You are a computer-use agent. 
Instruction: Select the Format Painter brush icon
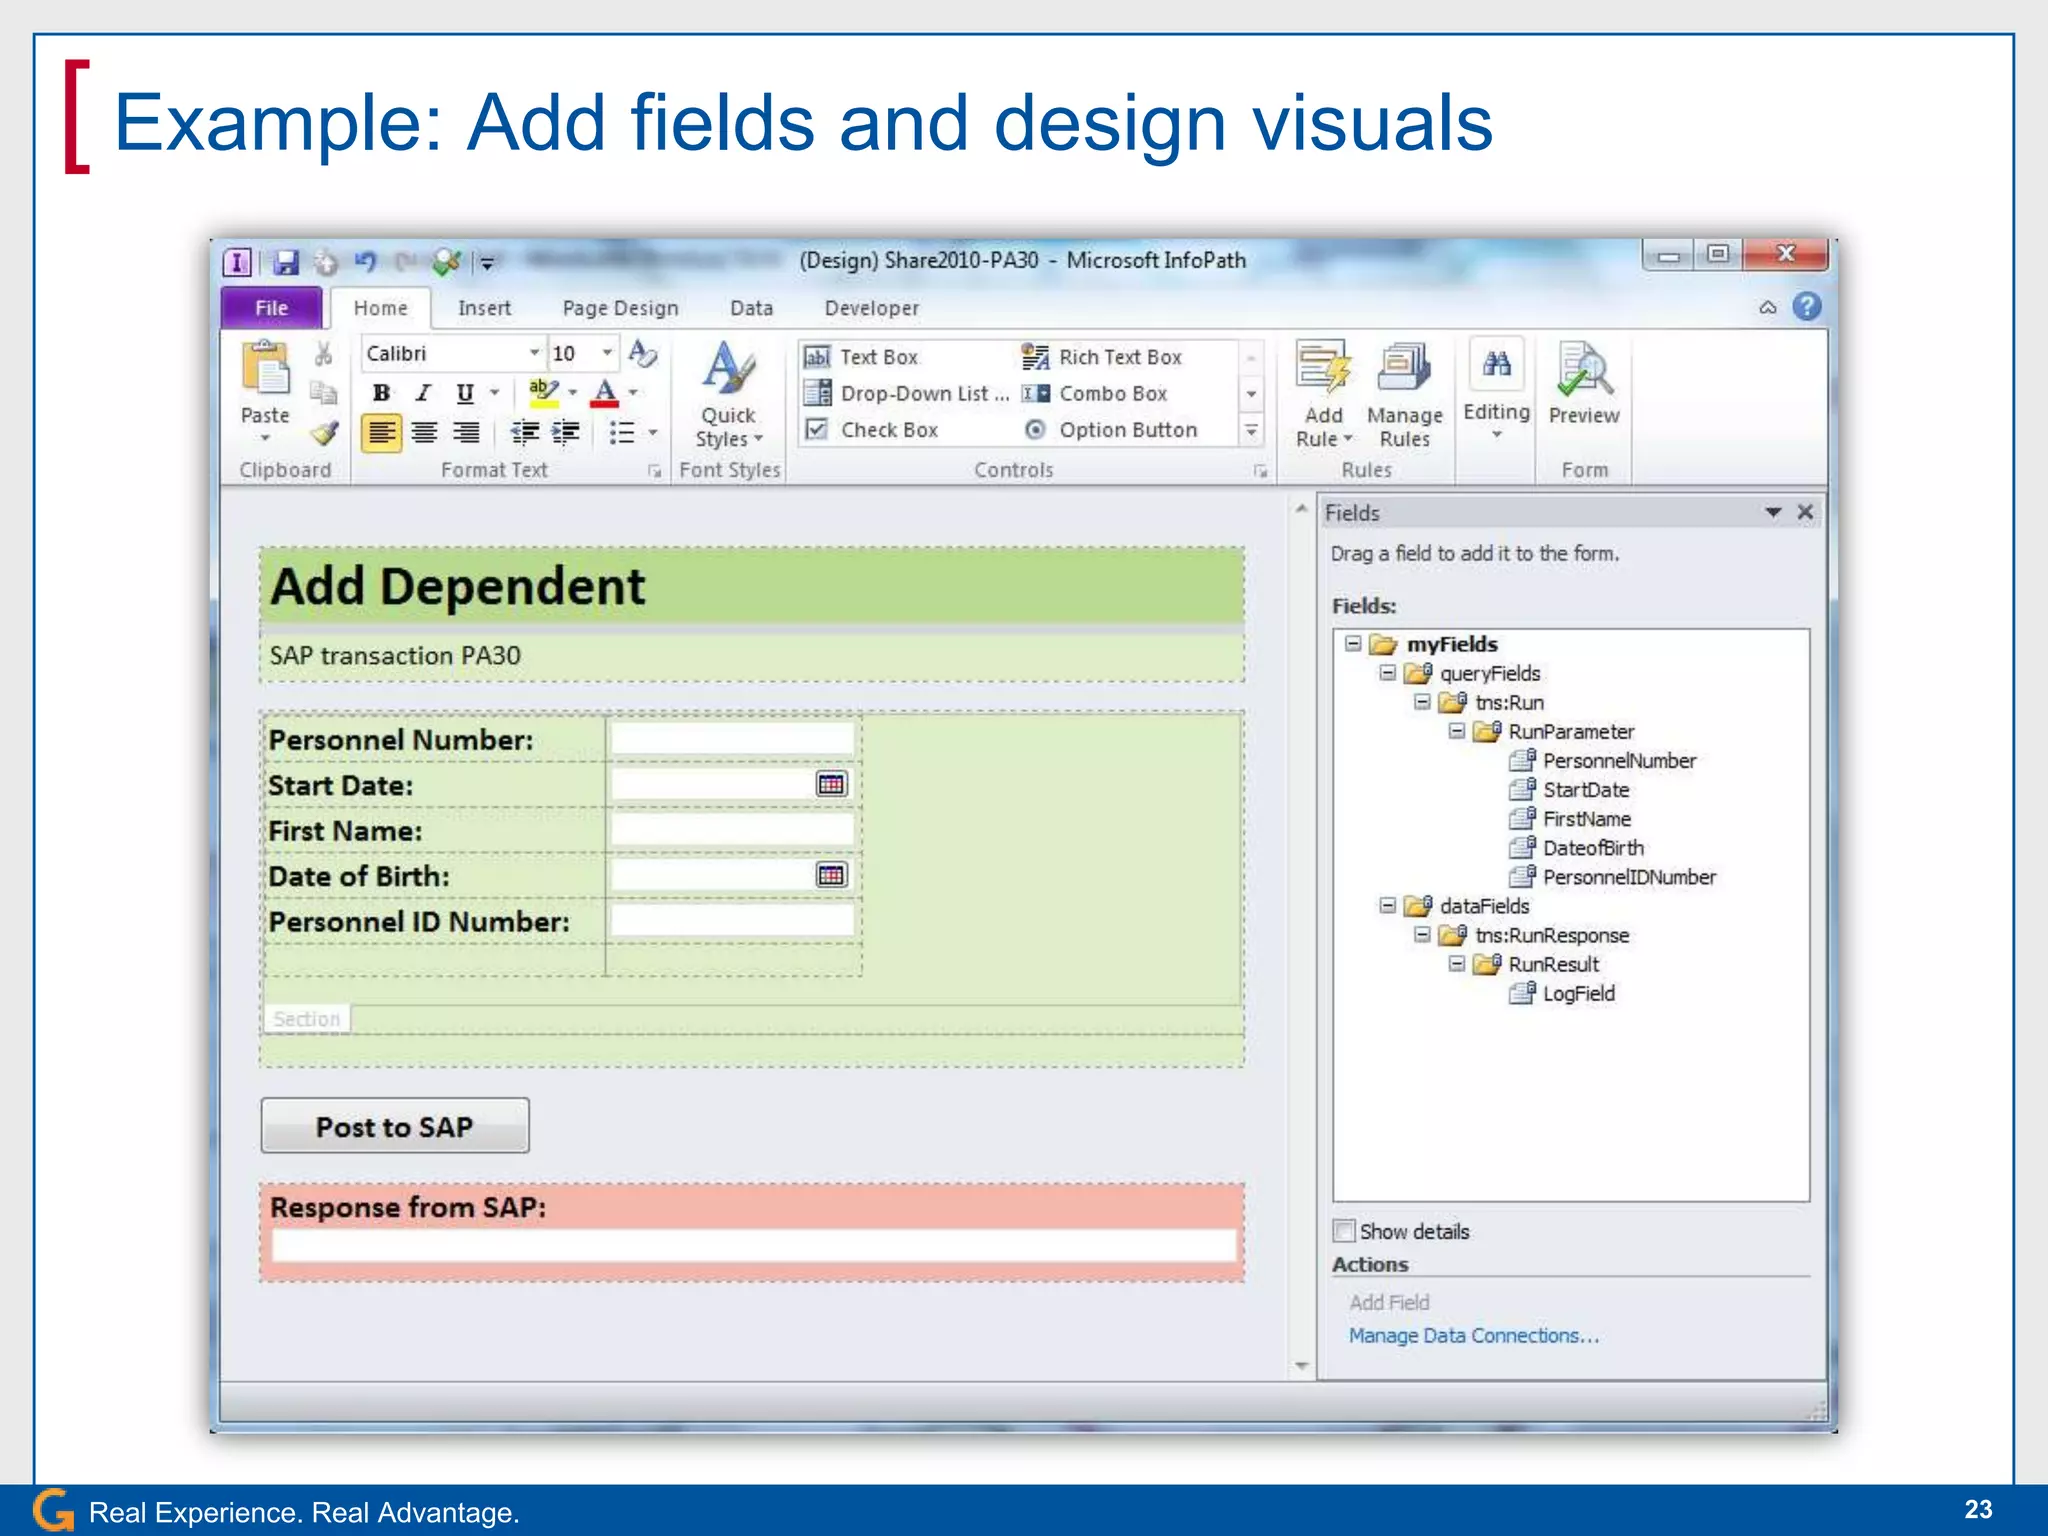(323, 432)
